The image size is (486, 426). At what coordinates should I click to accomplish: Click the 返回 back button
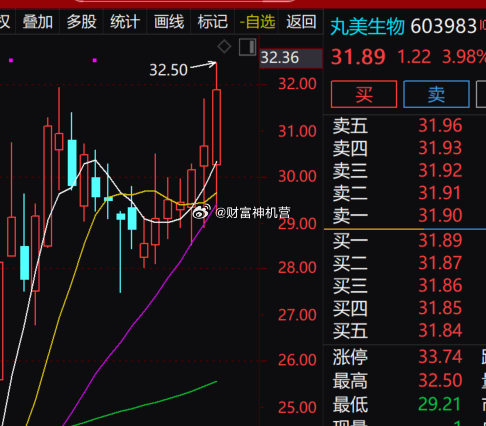pyautogui.click(x=301, y=22)
